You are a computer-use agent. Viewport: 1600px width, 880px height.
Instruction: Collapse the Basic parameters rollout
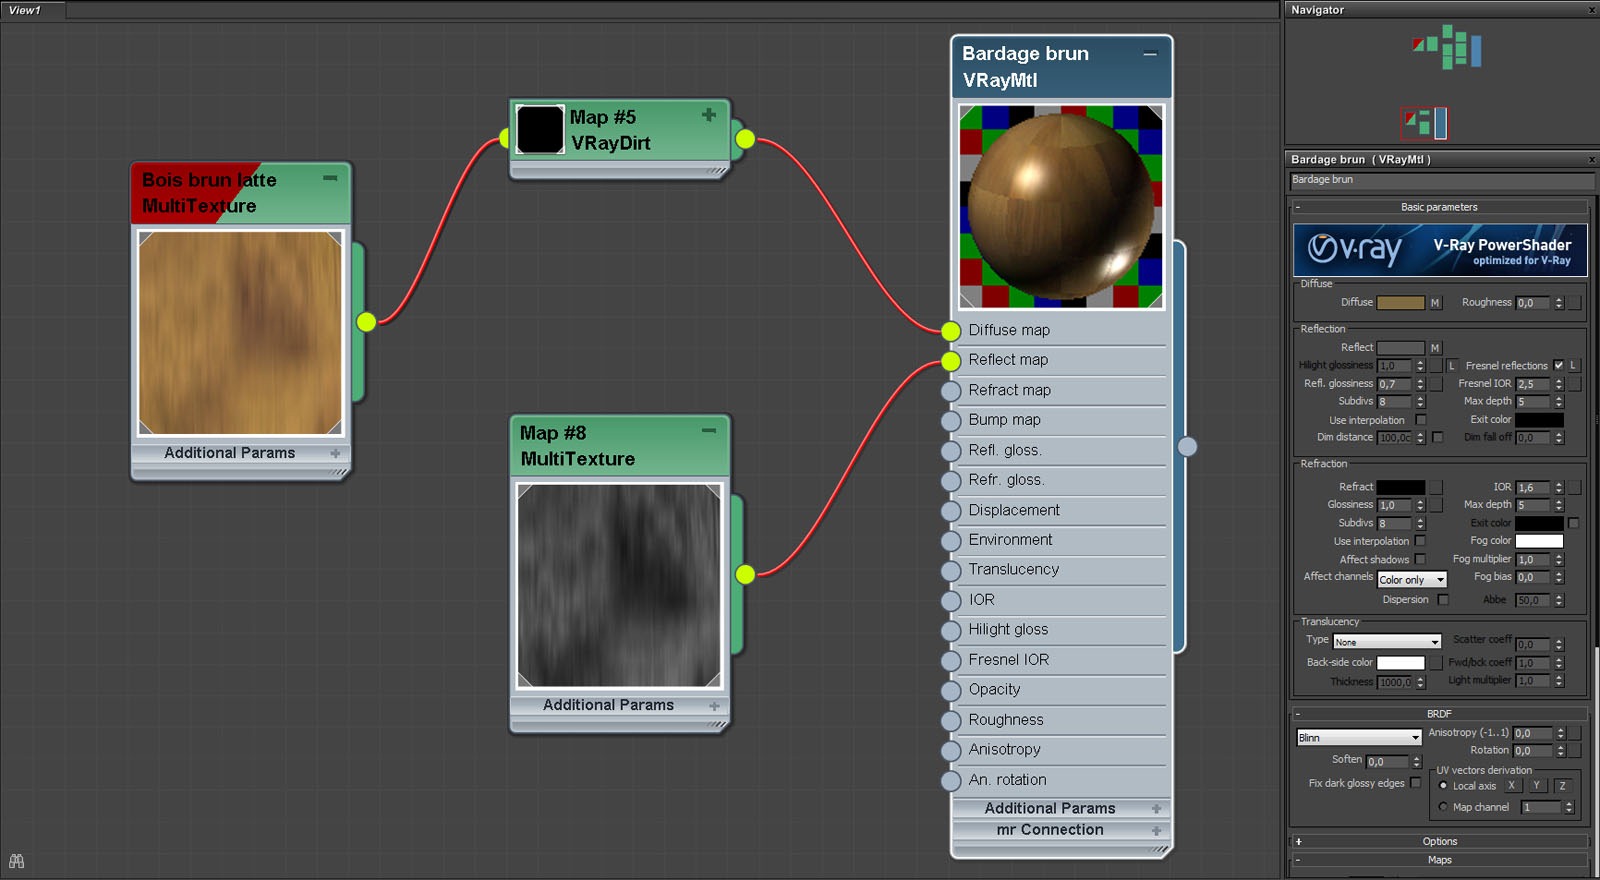pos(1439,207)
